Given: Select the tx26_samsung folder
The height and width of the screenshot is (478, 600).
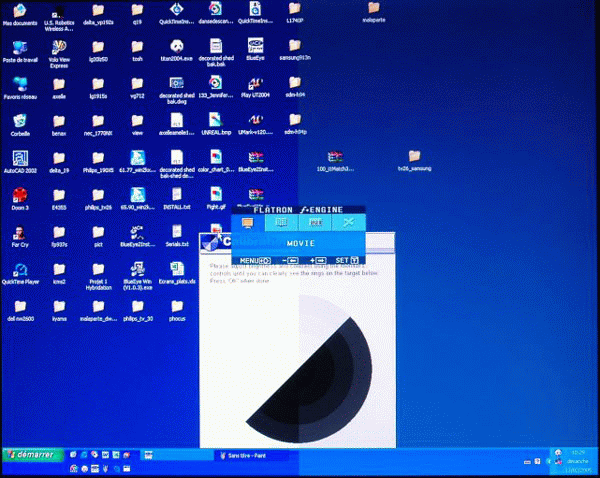Looking at the screenshot, I should click(x=414, y=161).
